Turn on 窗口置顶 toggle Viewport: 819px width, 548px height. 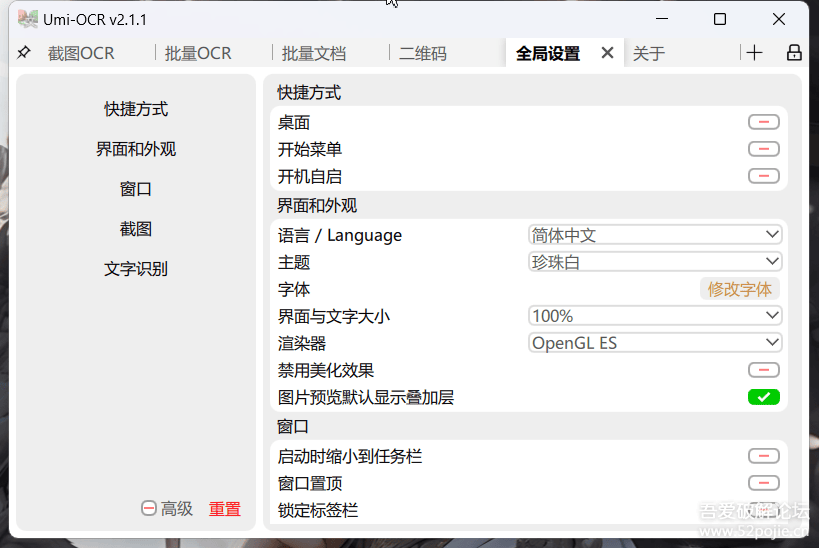[x=763, y=483]
